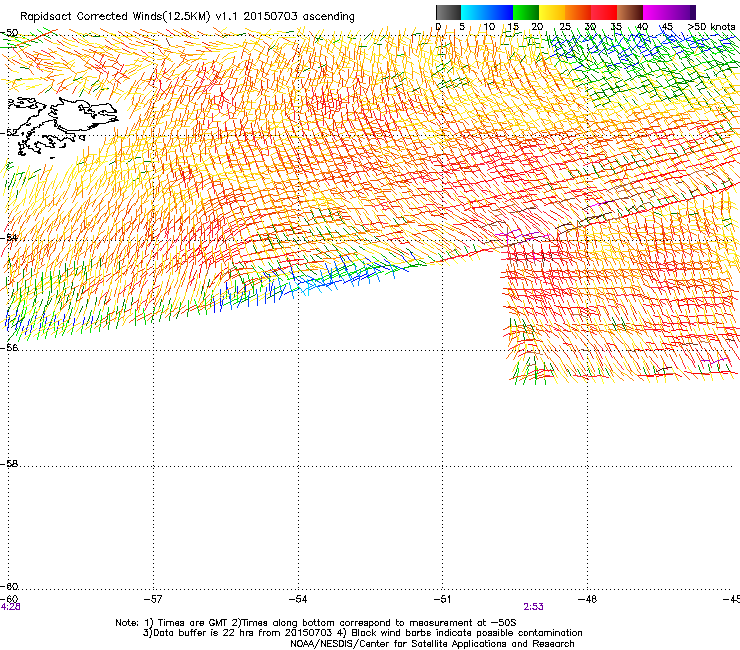Viewport: 740px width, 650px height.
Task: Click the '35' legend scale label
Action: (x=616, y=26)
